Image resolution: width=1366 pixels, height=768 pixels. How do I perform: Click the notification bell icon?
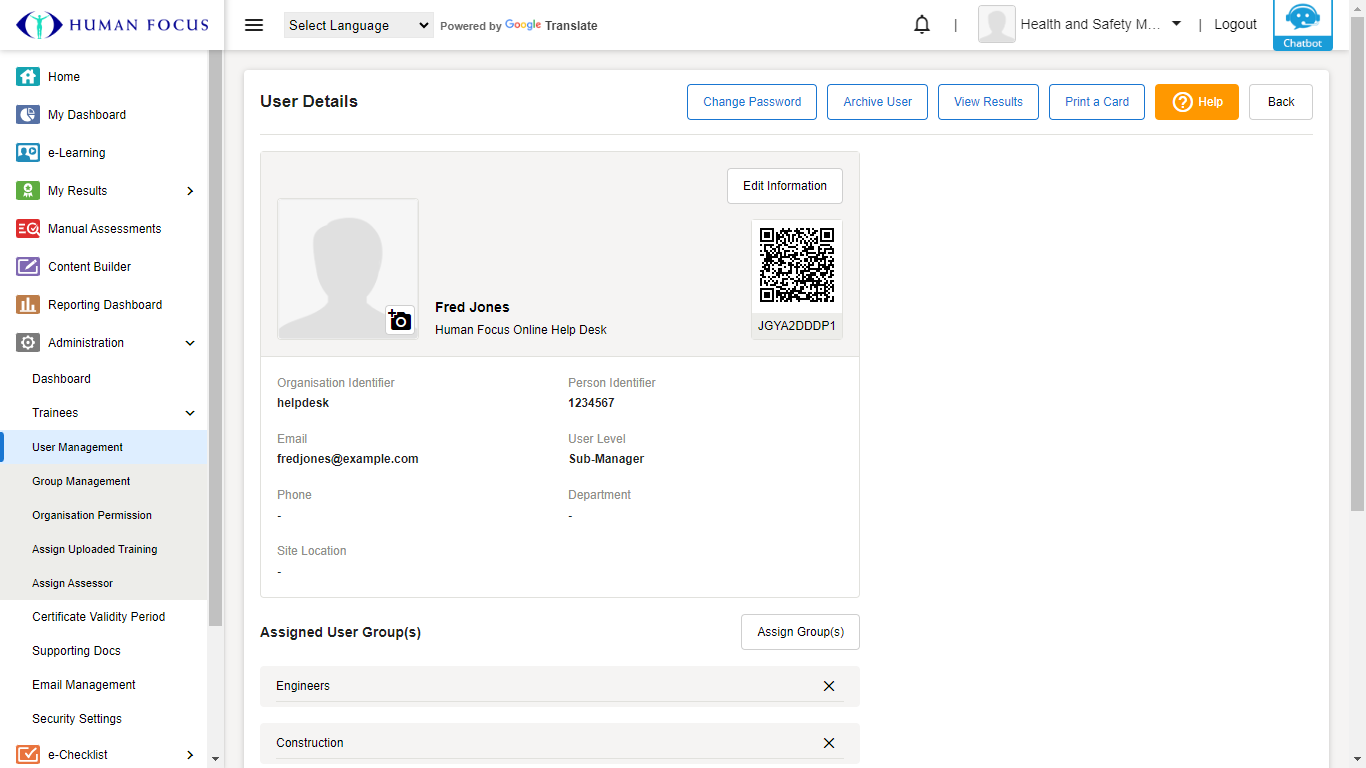pyautogui.click(x=922, y=25)
